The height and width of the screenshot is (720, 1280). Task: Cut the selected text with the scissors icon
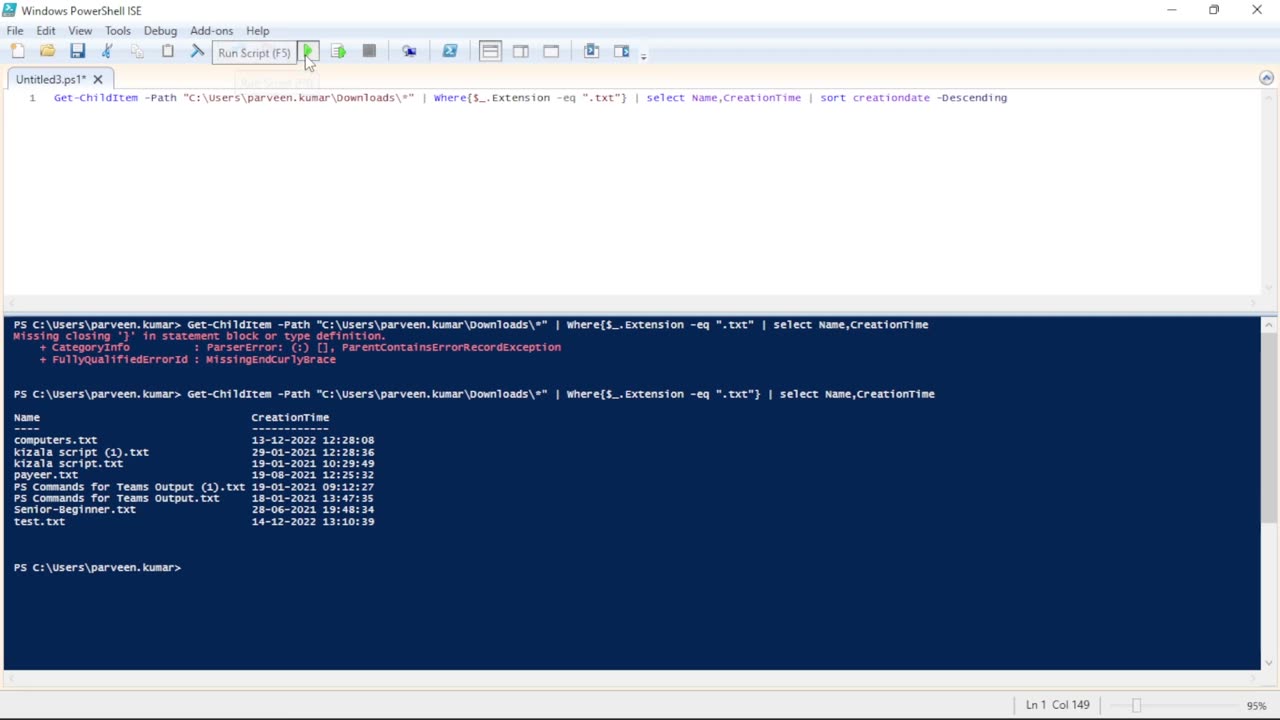click(x=107, y=51)
